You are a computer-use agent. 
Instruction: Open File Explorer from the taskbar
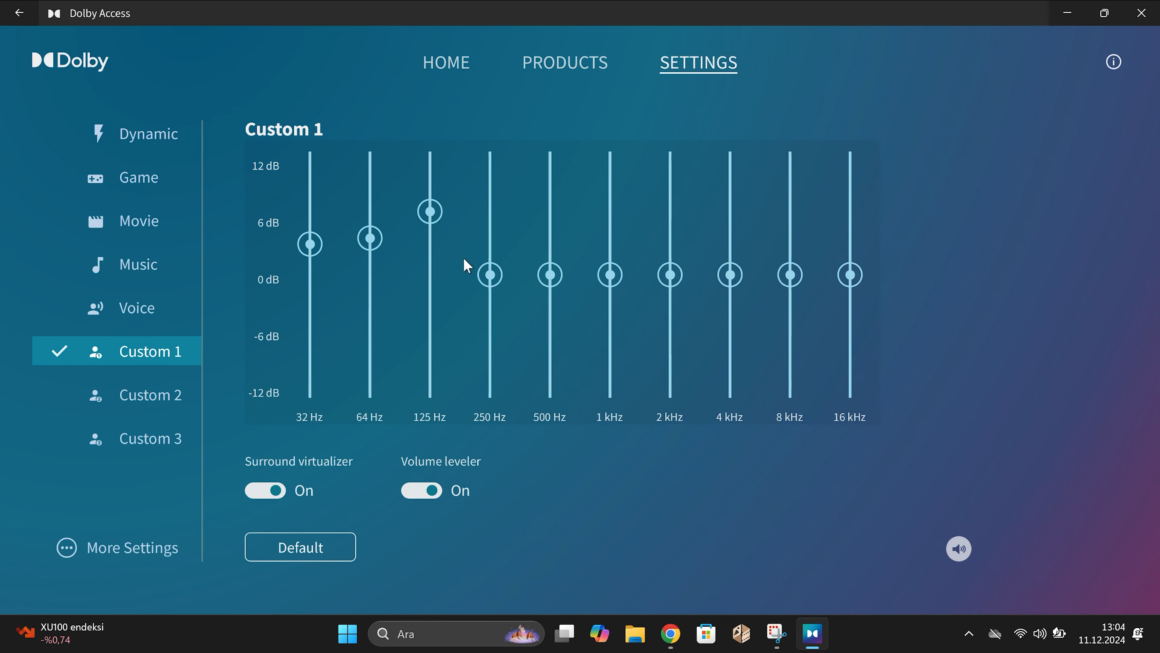(635, 634)
